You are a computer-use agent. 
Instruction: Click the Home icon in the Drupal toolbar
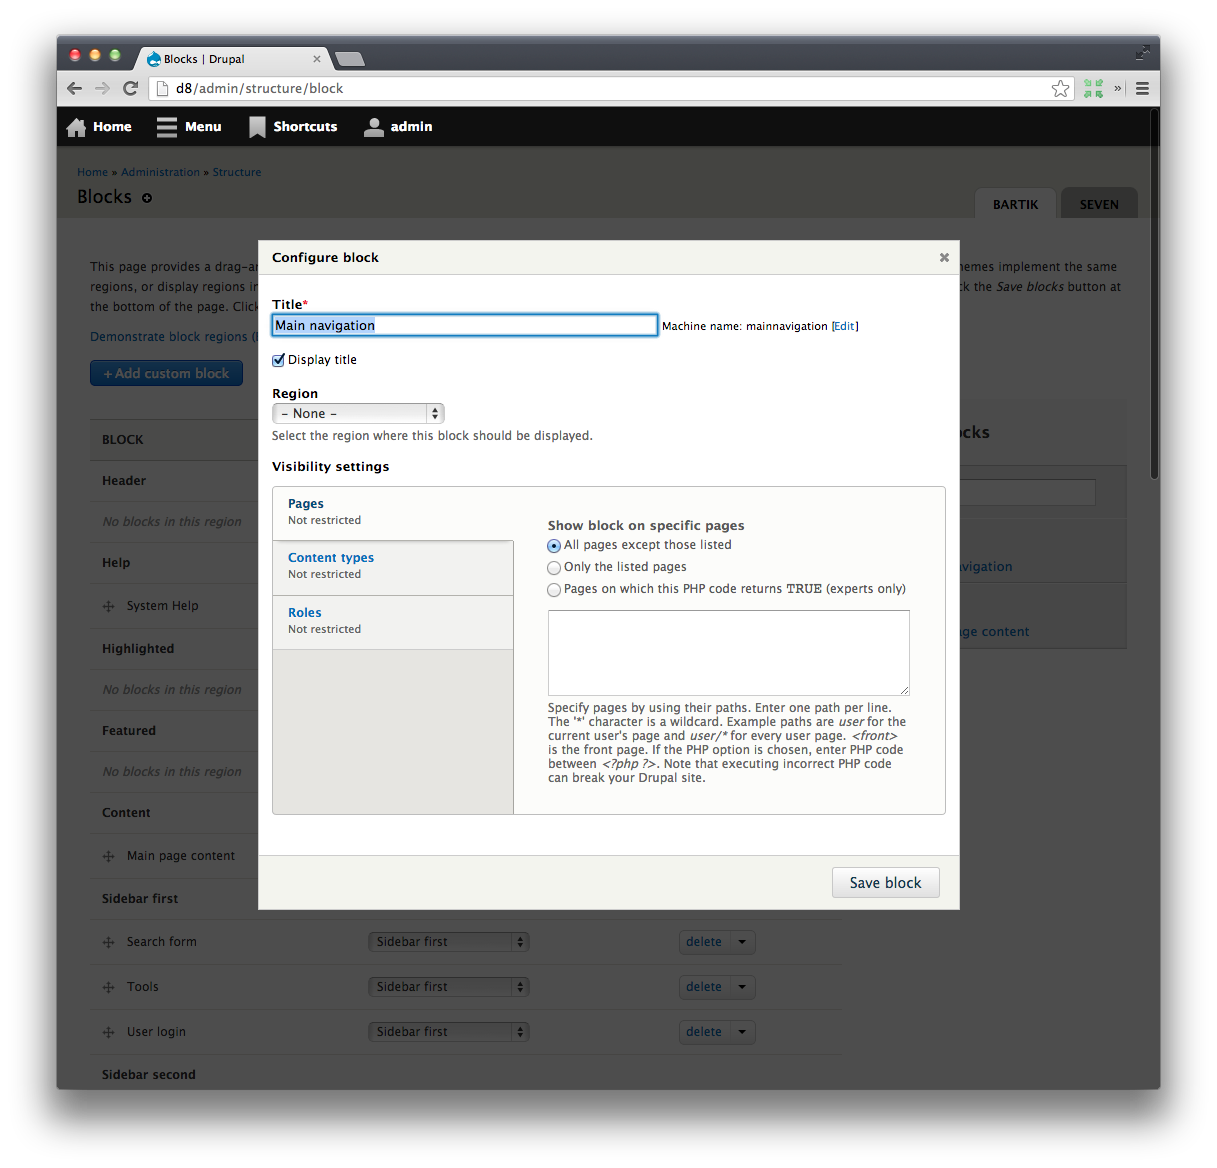click(x=76, y=127)
